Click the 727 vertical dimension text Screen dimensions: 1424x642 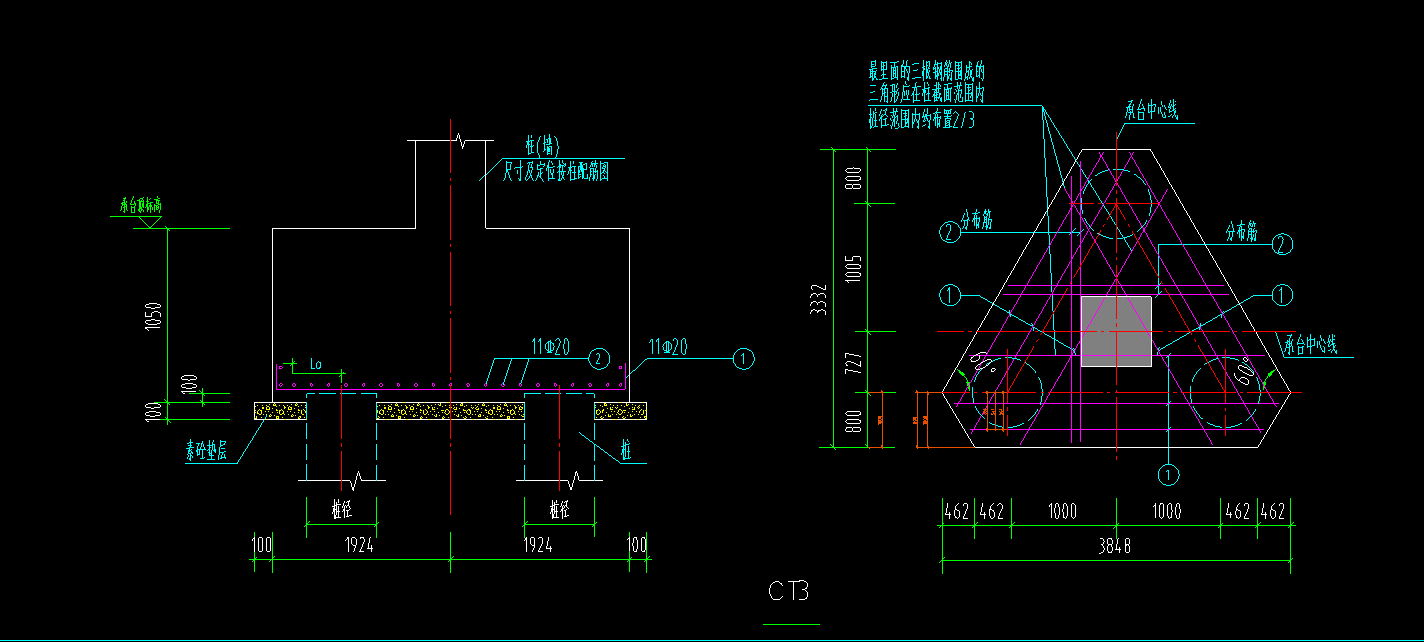[853, 360]
